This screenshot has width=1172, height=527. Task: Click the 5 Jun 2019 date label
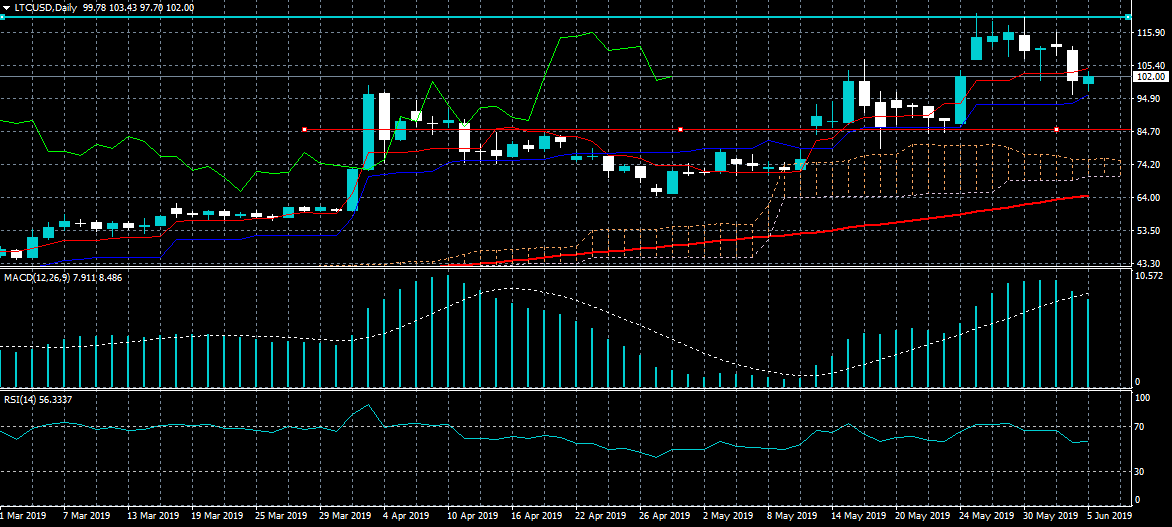point(1109,516)
